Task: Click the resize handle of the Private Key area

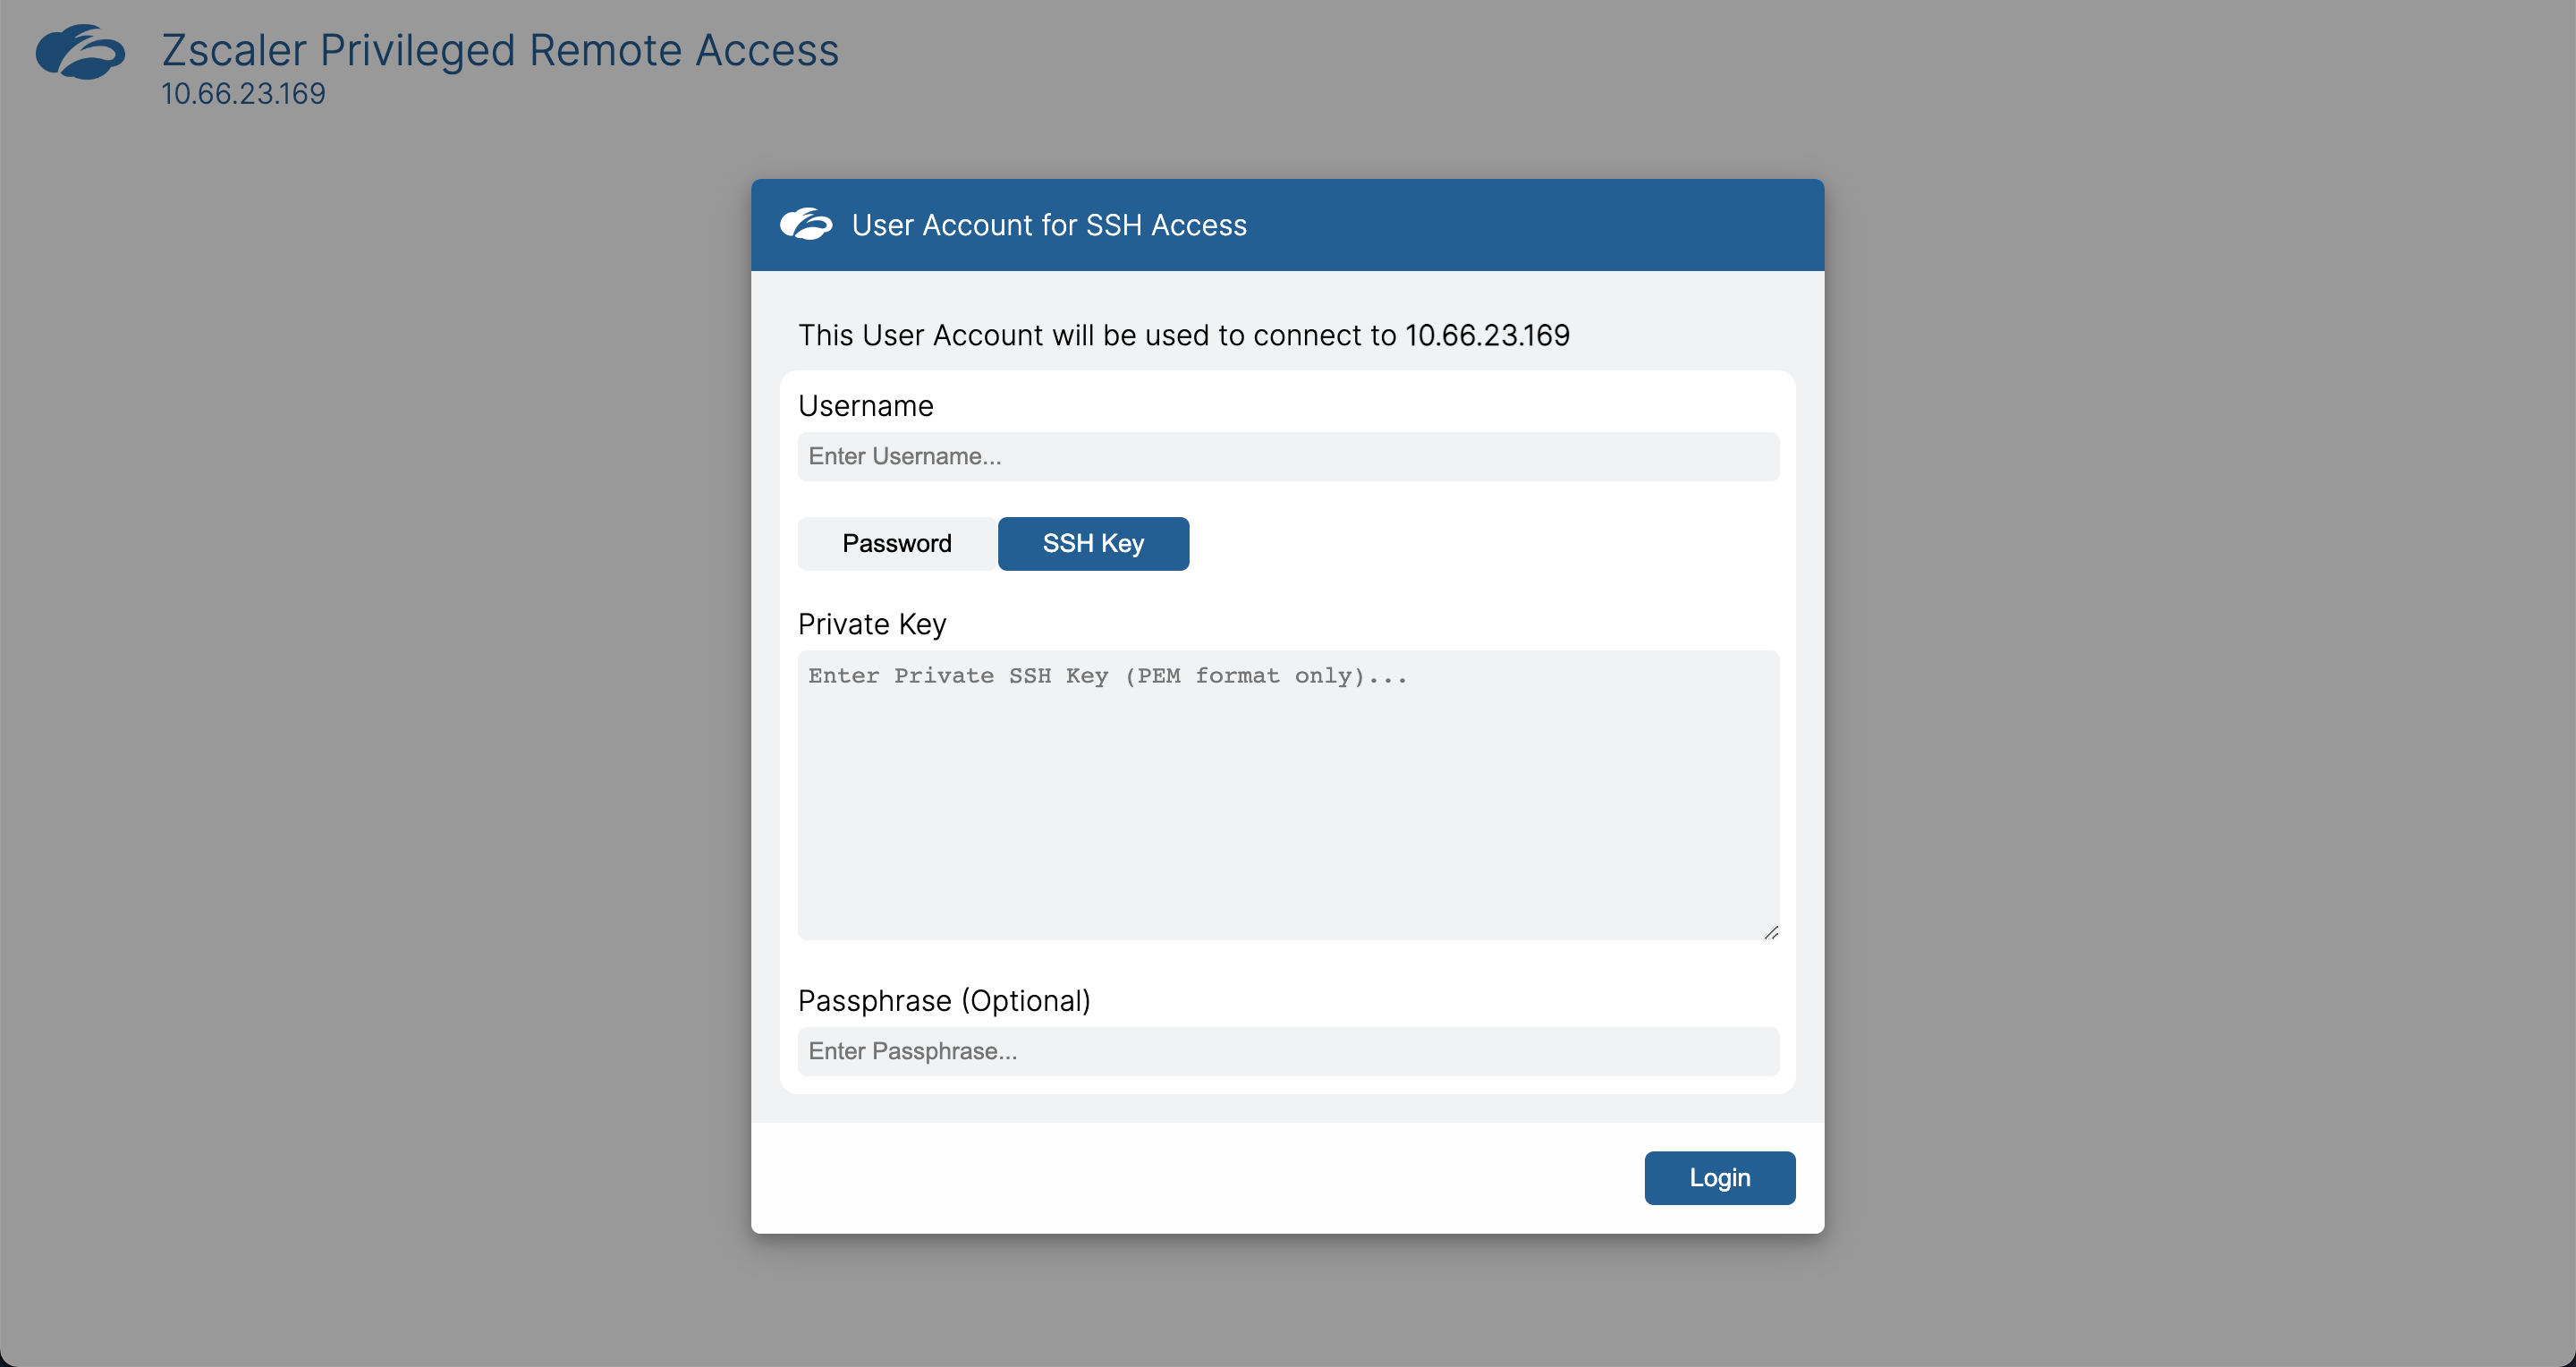Action: coord(1773,931)
